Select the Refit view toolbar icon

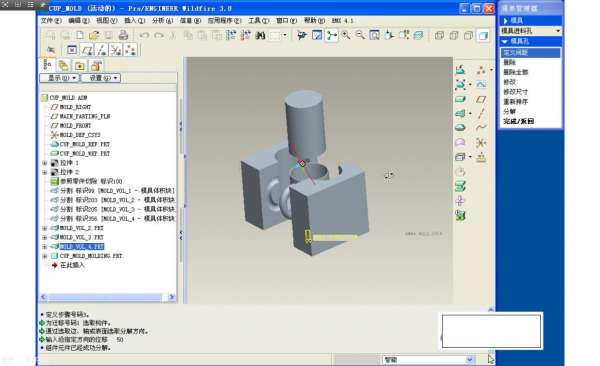(x=375, y=35)
